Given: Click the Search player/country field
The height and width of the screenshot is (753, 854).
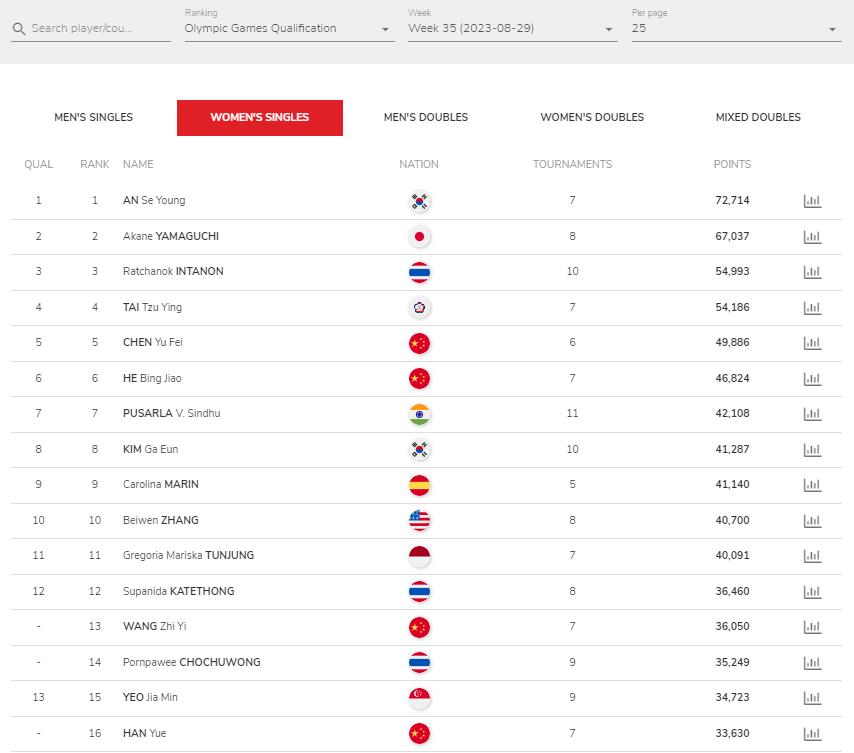Looking at the screenshot, I should click(x=91, y=28).
